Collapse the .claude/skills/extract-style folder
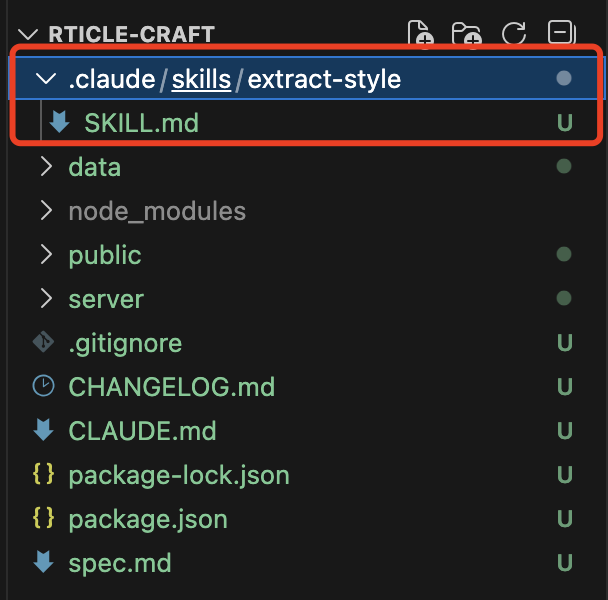Image resolution: width=608 pixels, height=600 pixels. coord(46,78)
